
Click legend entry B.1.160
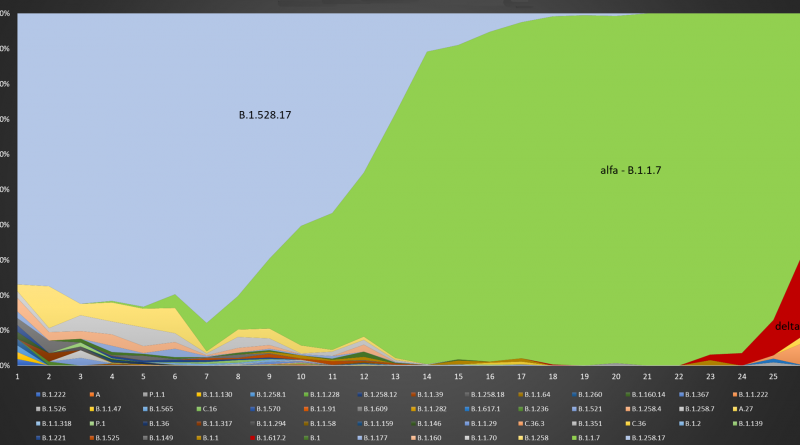pos(426,438)
